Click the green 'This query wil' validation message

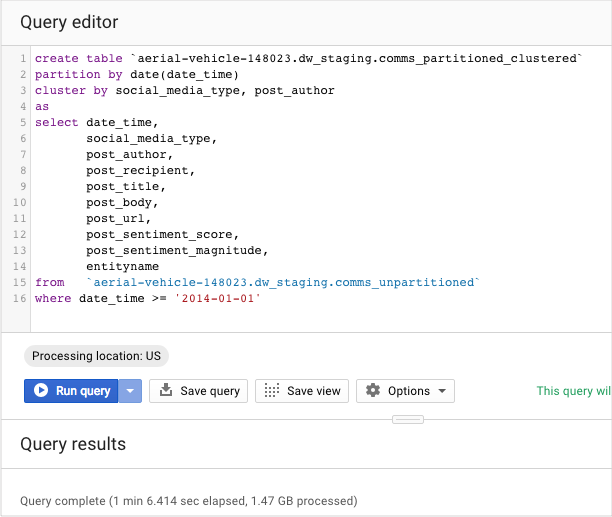click(x=574, y=391)
